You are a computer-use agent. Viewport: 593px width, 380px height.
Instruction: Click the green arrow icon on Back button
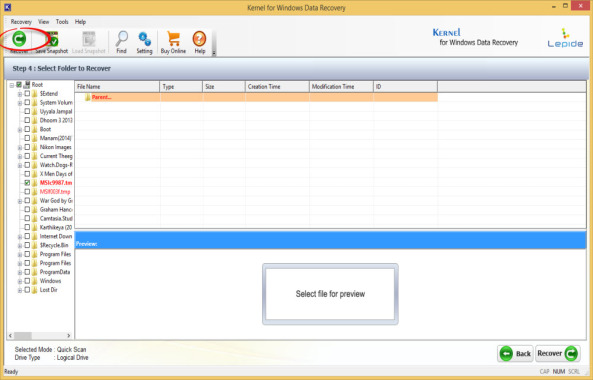(506, 354)
